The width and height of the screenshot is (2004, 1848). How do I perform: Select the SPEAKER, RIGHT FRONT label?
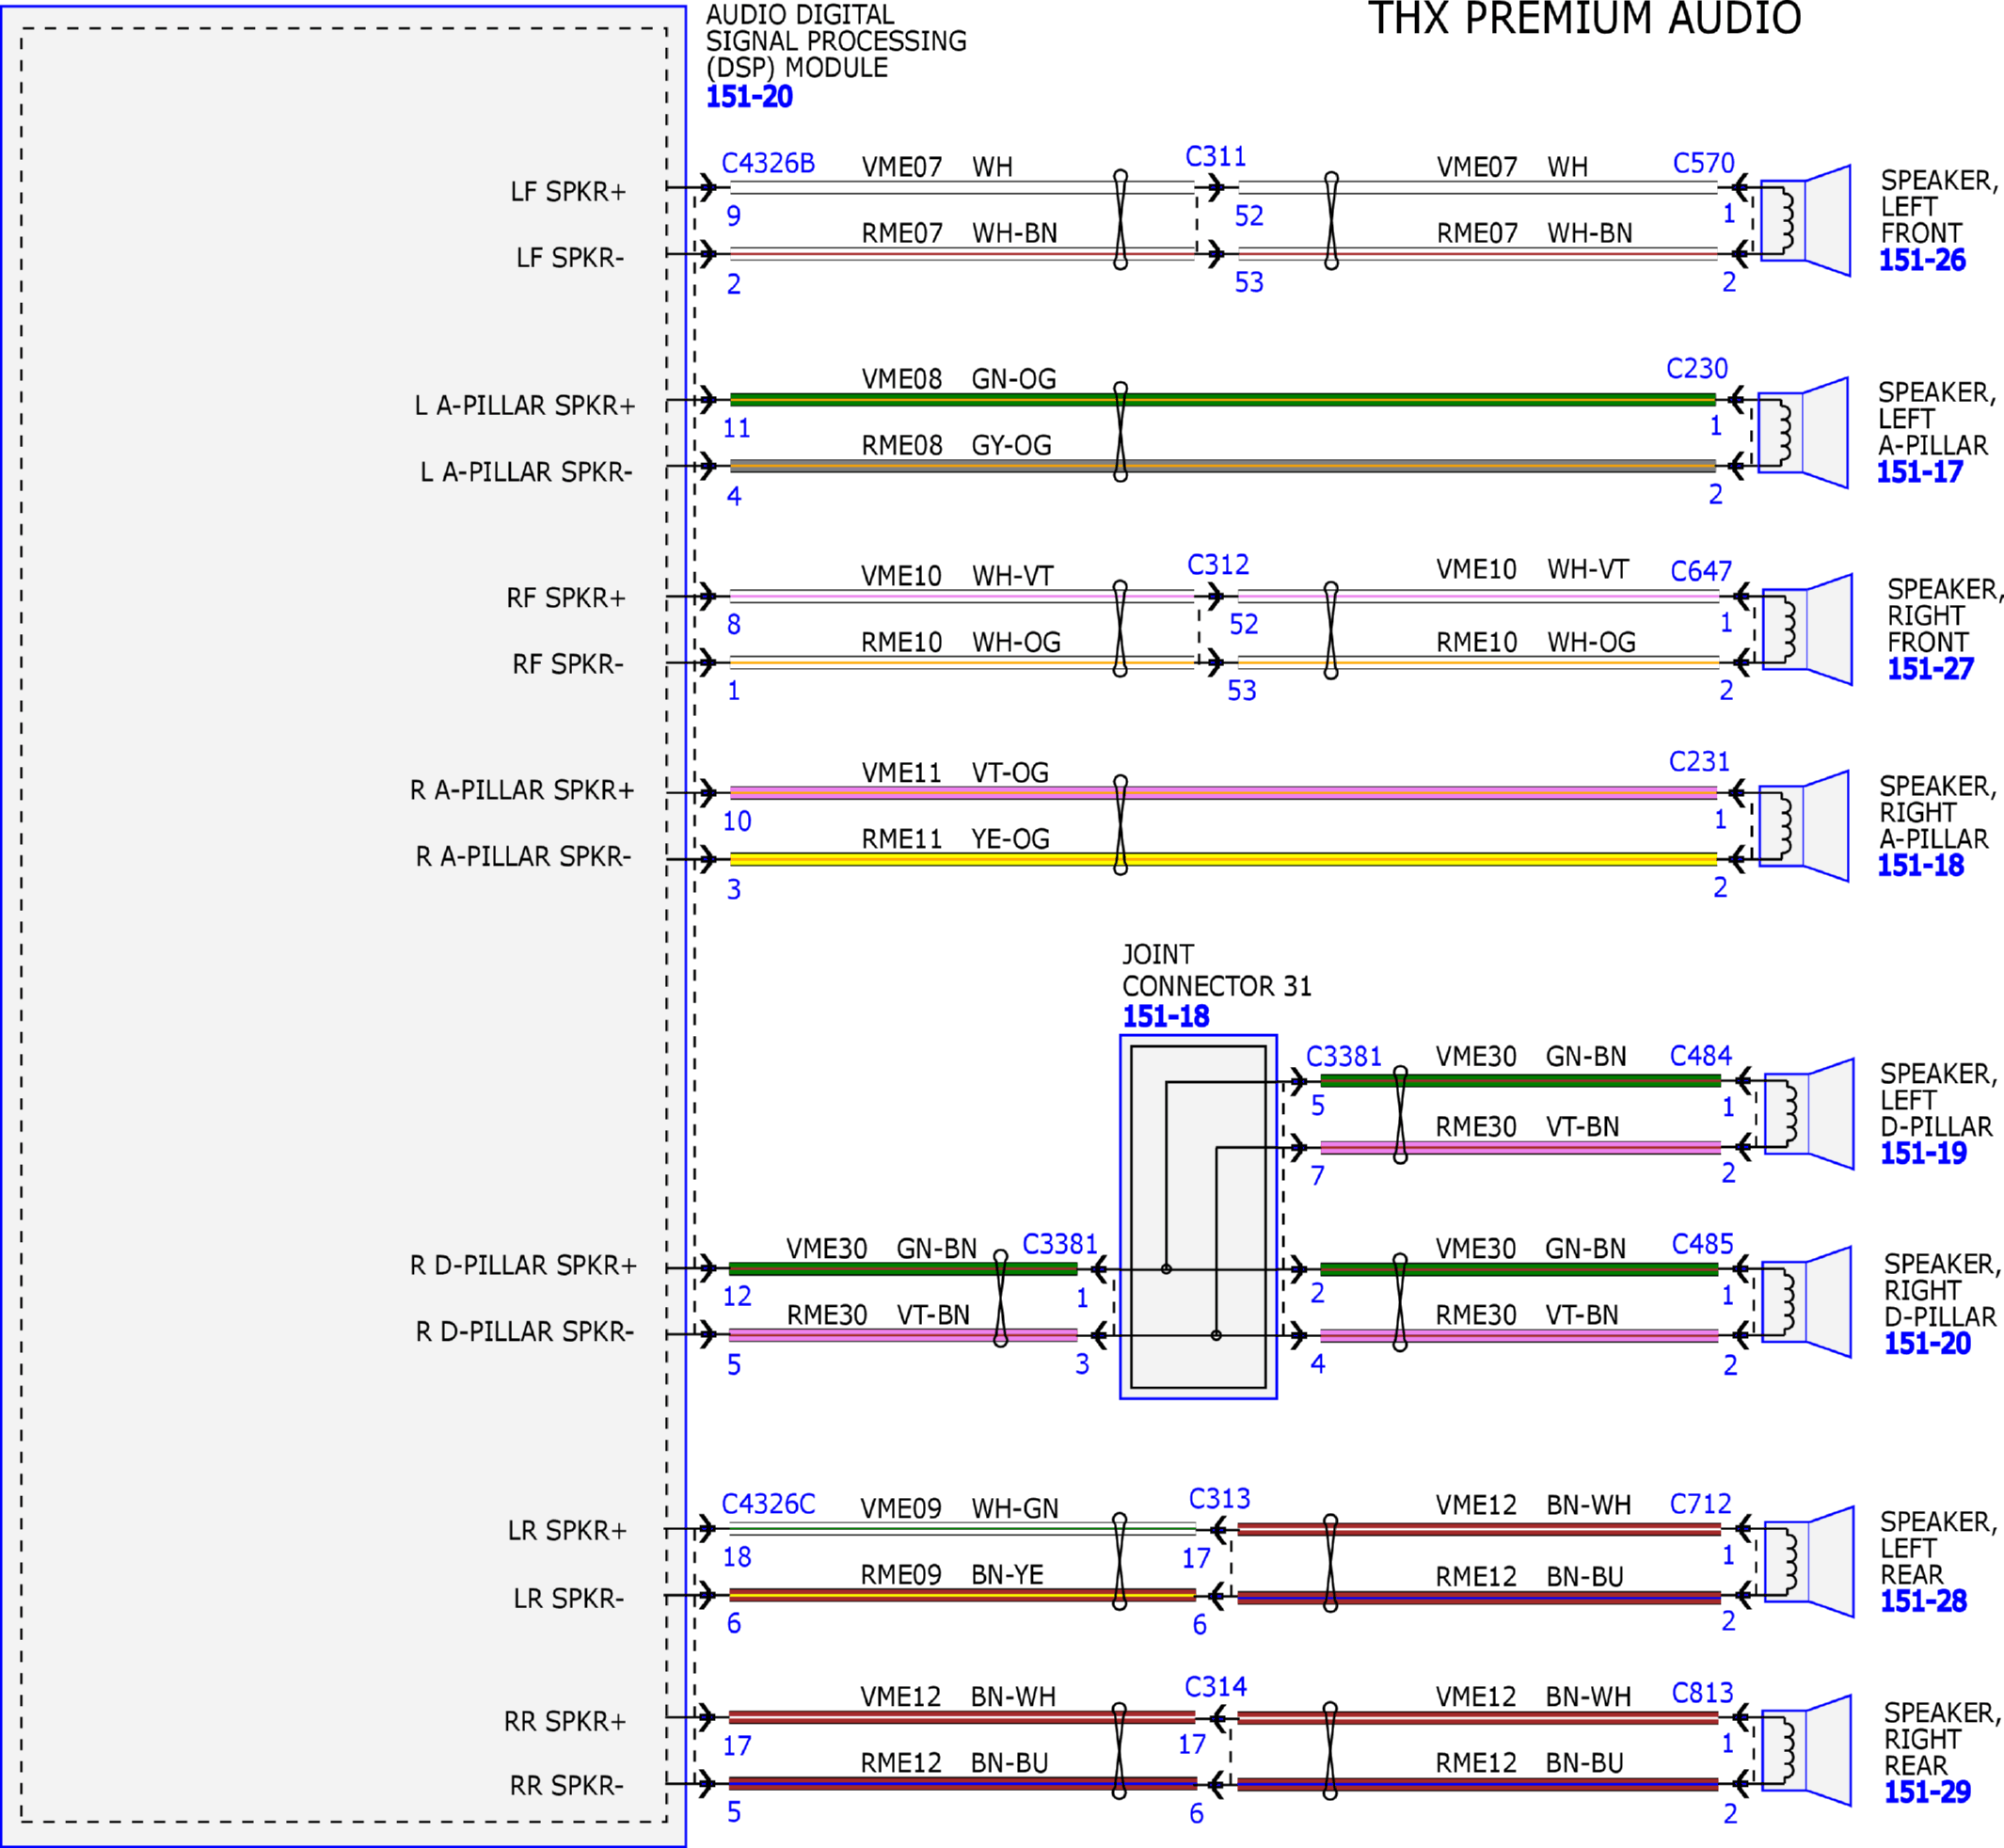coord(1945,616)
